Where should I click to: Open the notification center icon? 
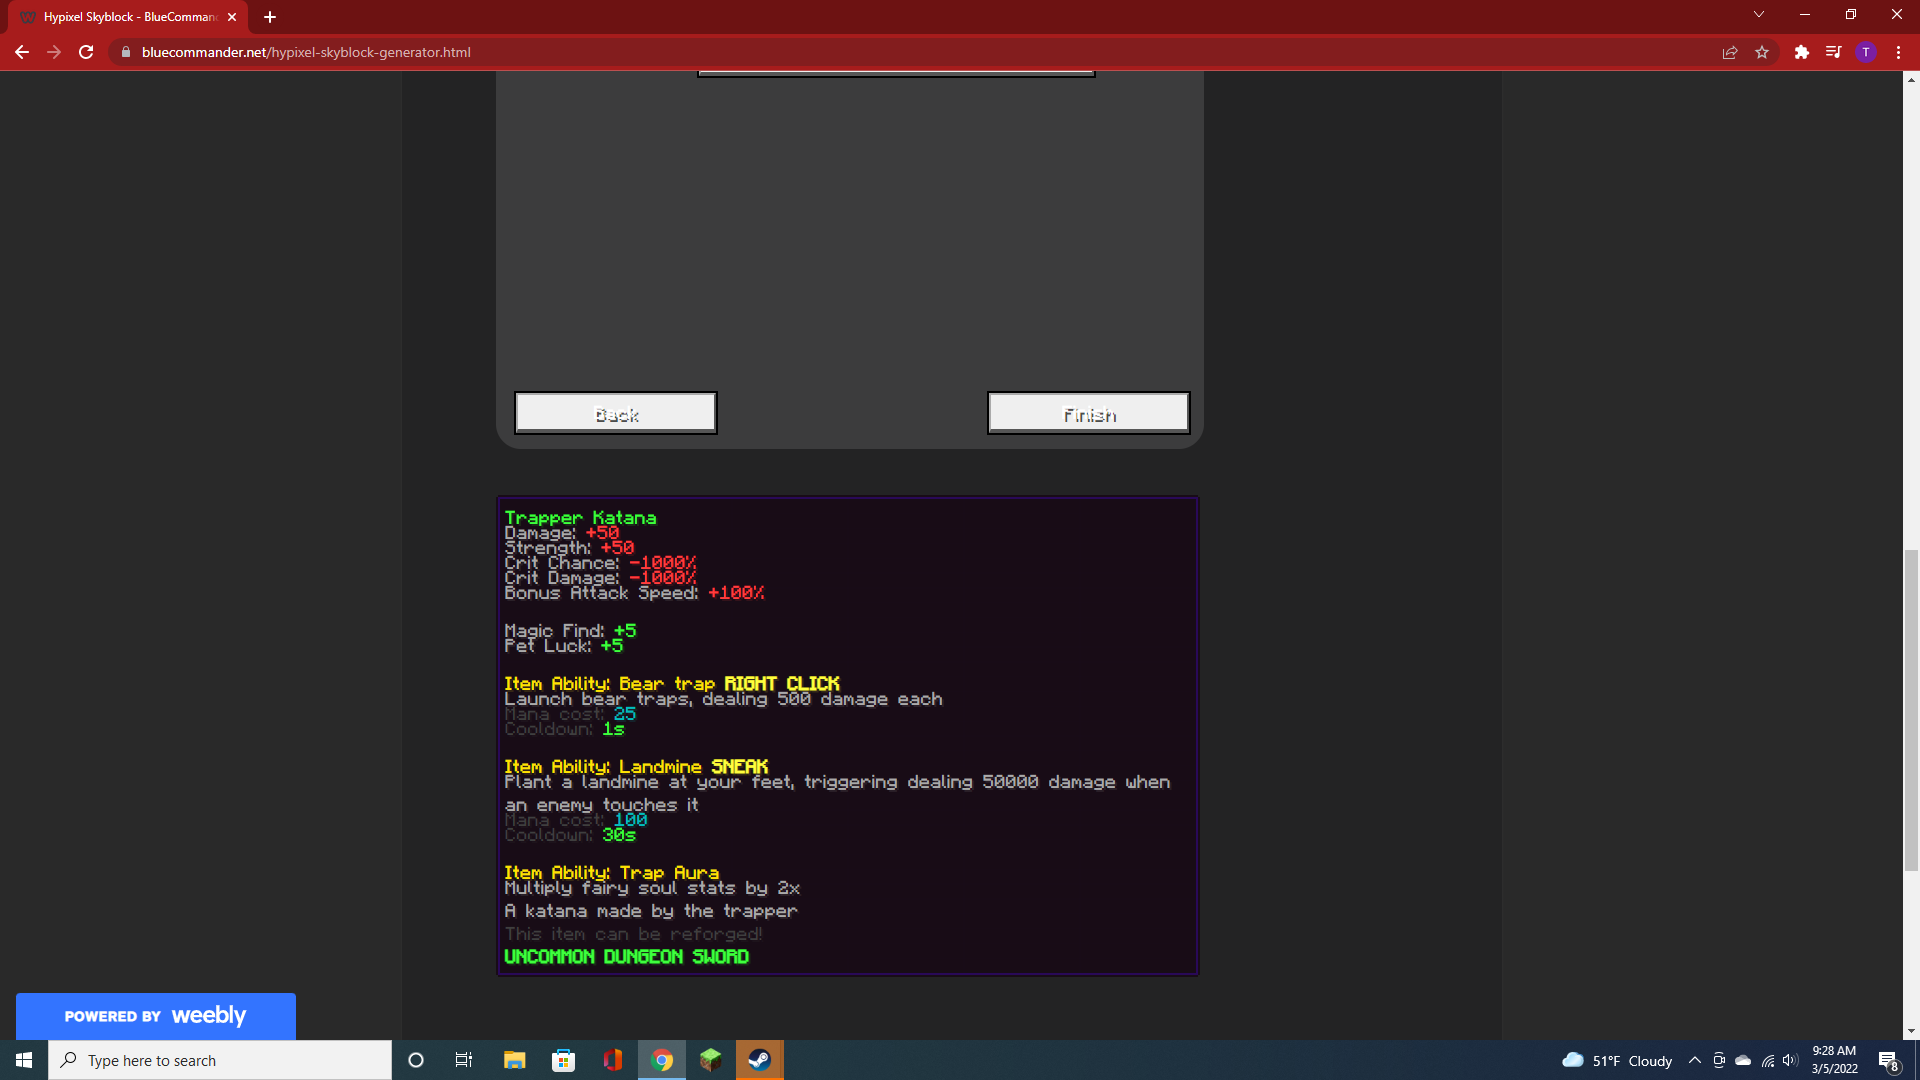[1888, 1060]
